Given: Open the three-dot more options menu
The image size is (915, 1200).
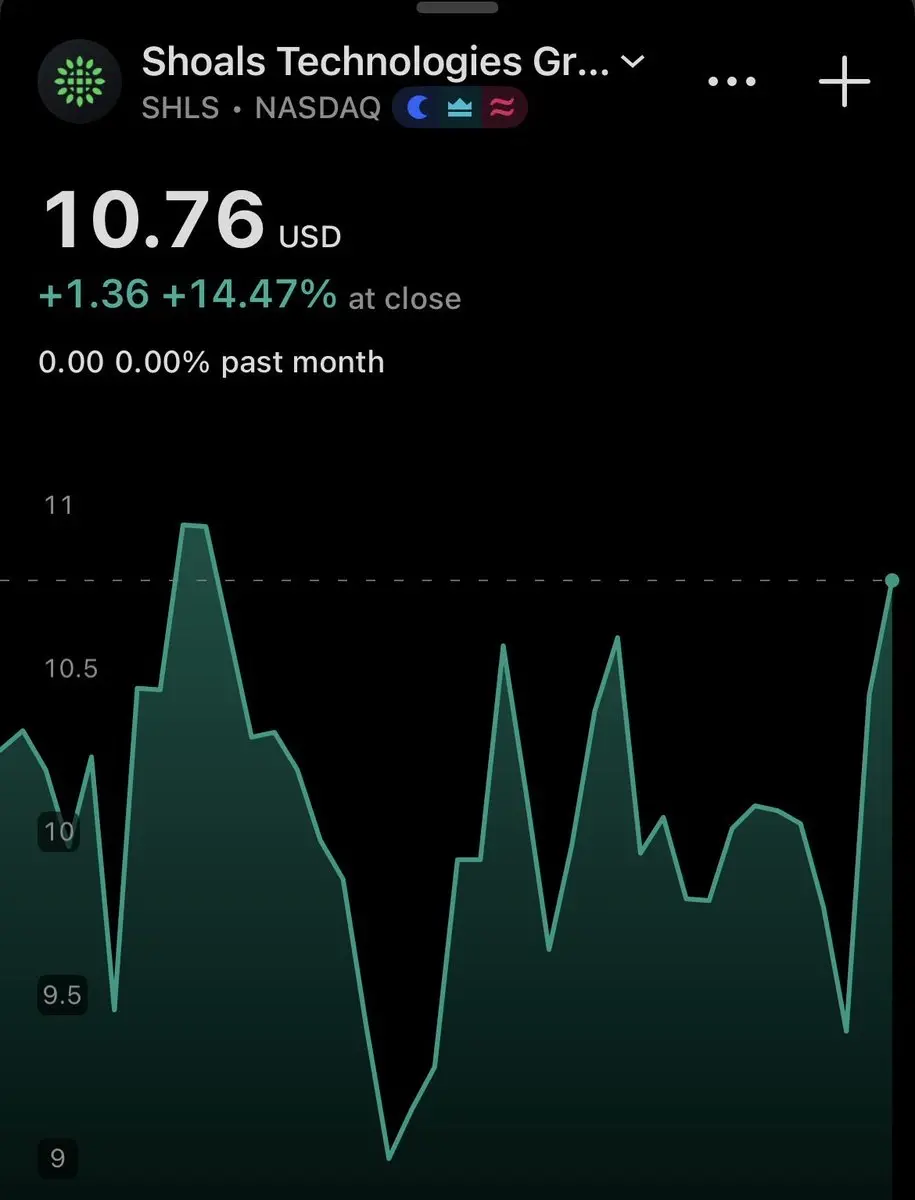Looking at the screenshot, I should [x=732, y=82].
